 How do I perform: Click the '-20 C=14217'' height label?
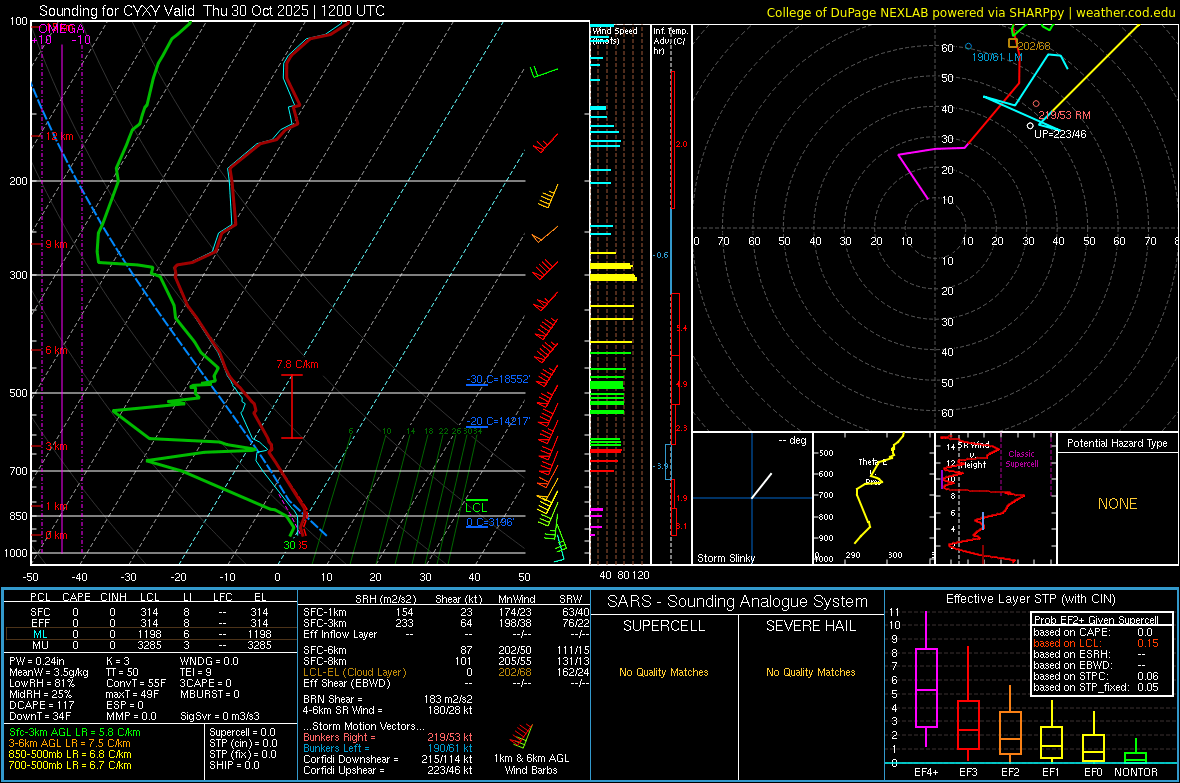[498, 421]
